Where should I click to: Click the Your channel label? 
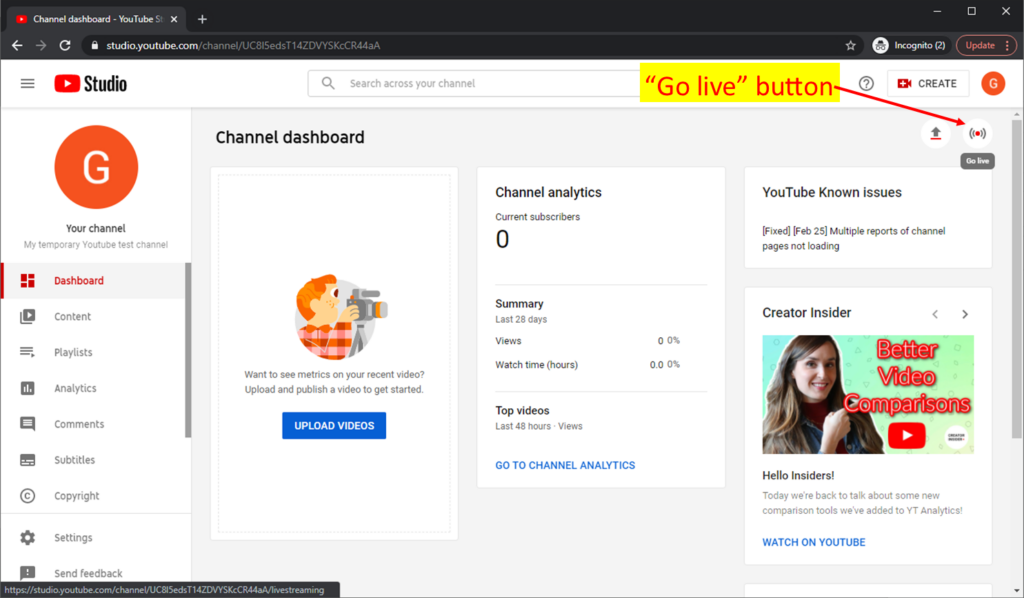[96, 228]
